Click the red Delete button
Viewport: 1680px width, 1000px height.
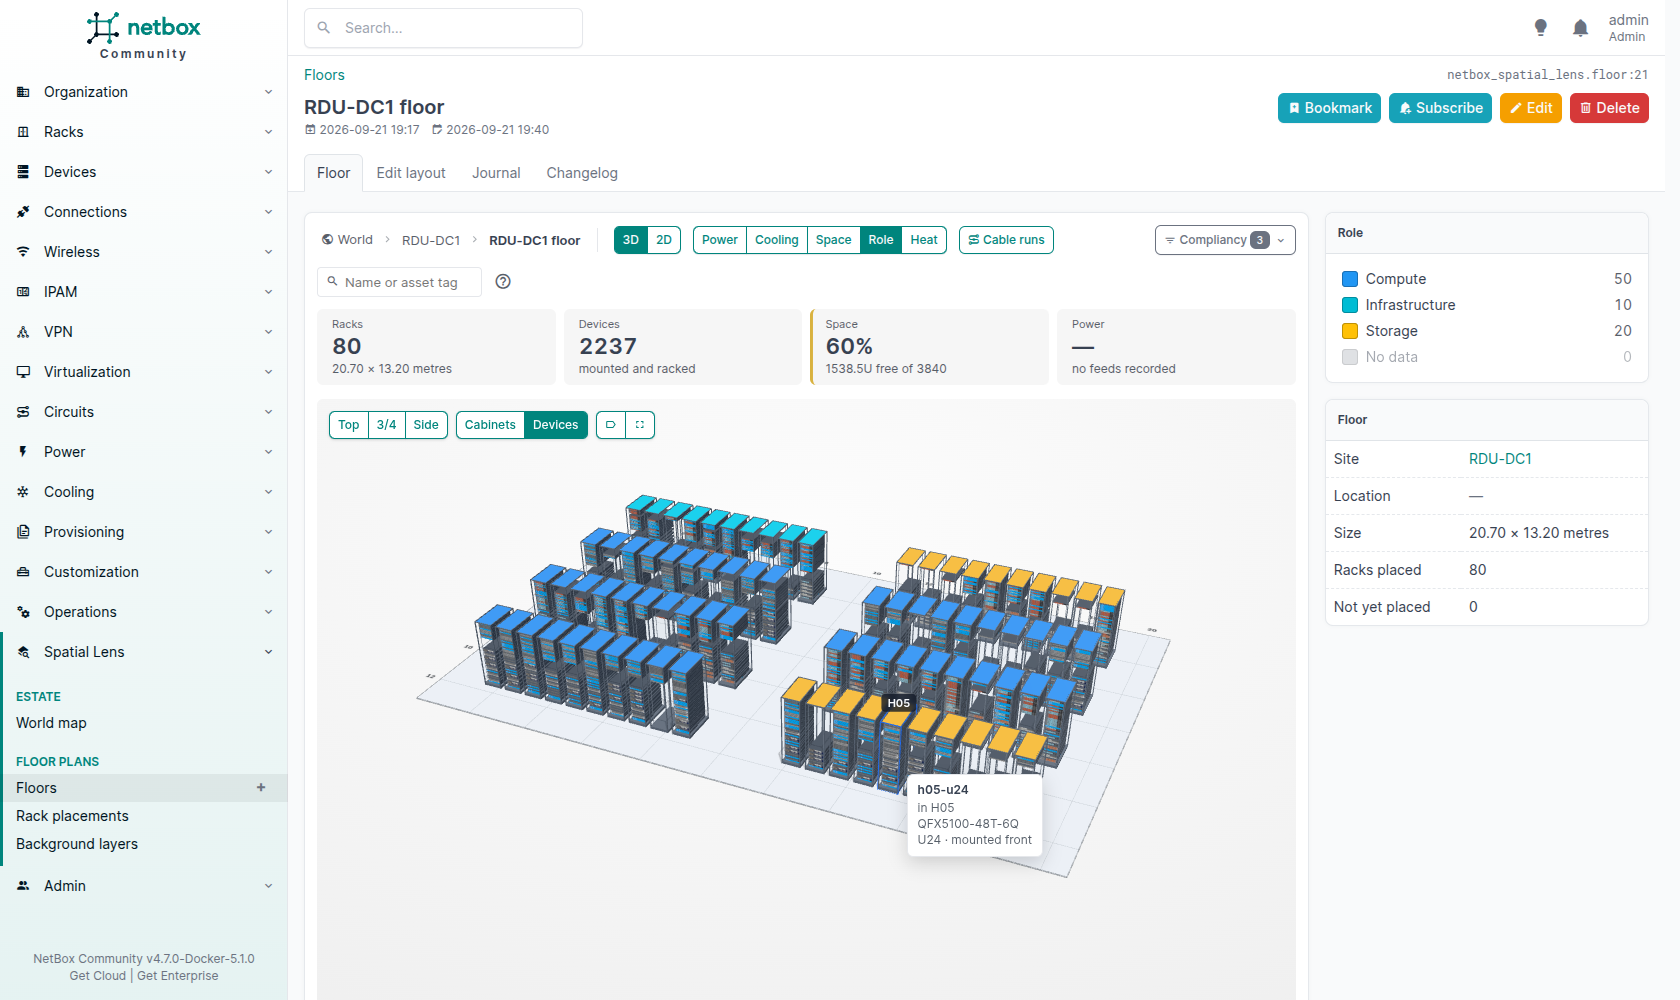click(1609, 108)
